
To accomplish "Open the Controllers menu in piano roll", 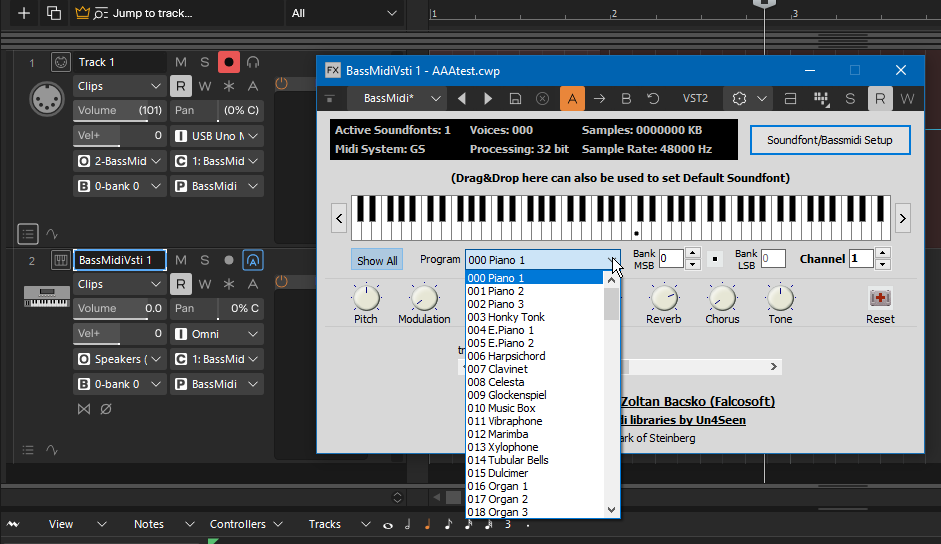I will [x=246, y=524].
